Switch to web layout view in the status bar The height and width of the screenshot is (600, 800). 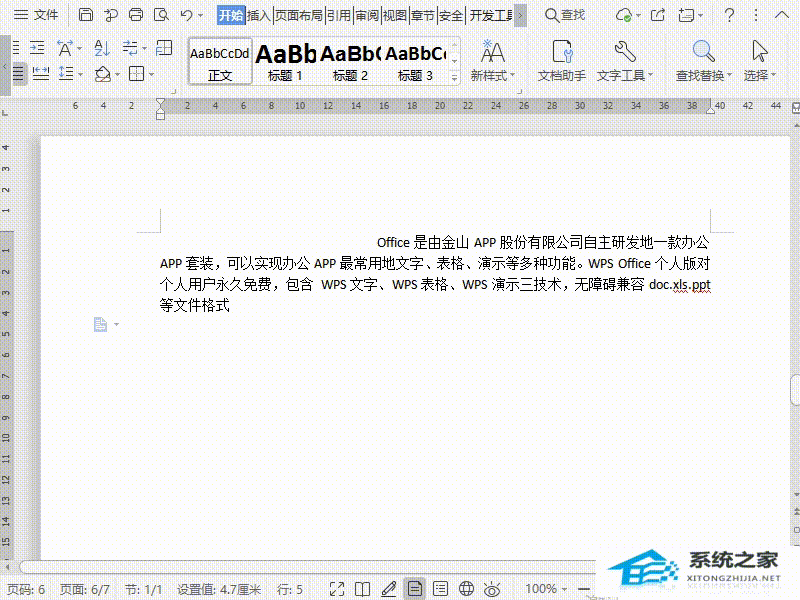pyautogui.click(x=466, y=589)
